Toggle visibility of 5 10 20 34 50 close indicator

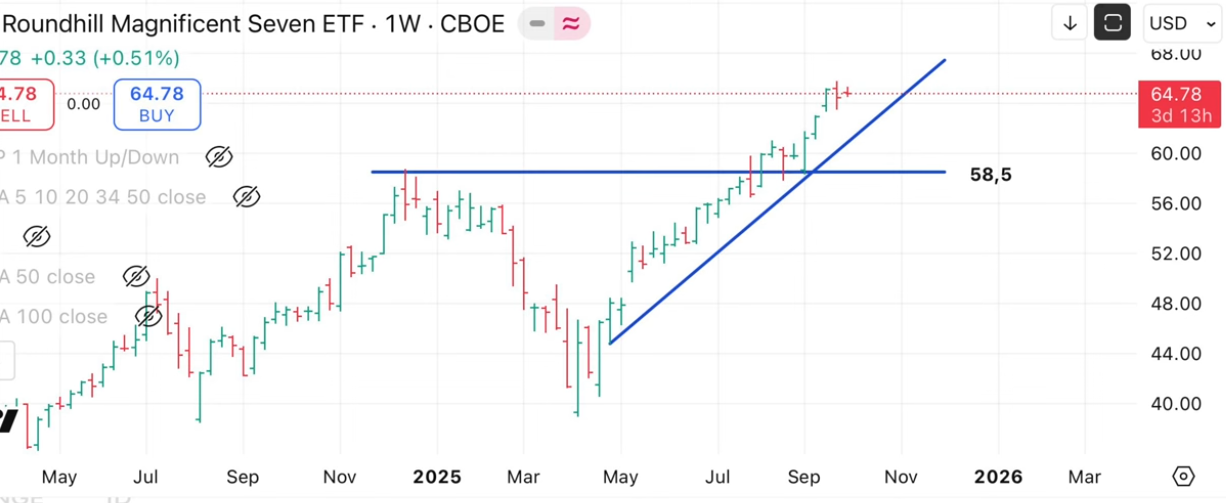coord(246,197)
